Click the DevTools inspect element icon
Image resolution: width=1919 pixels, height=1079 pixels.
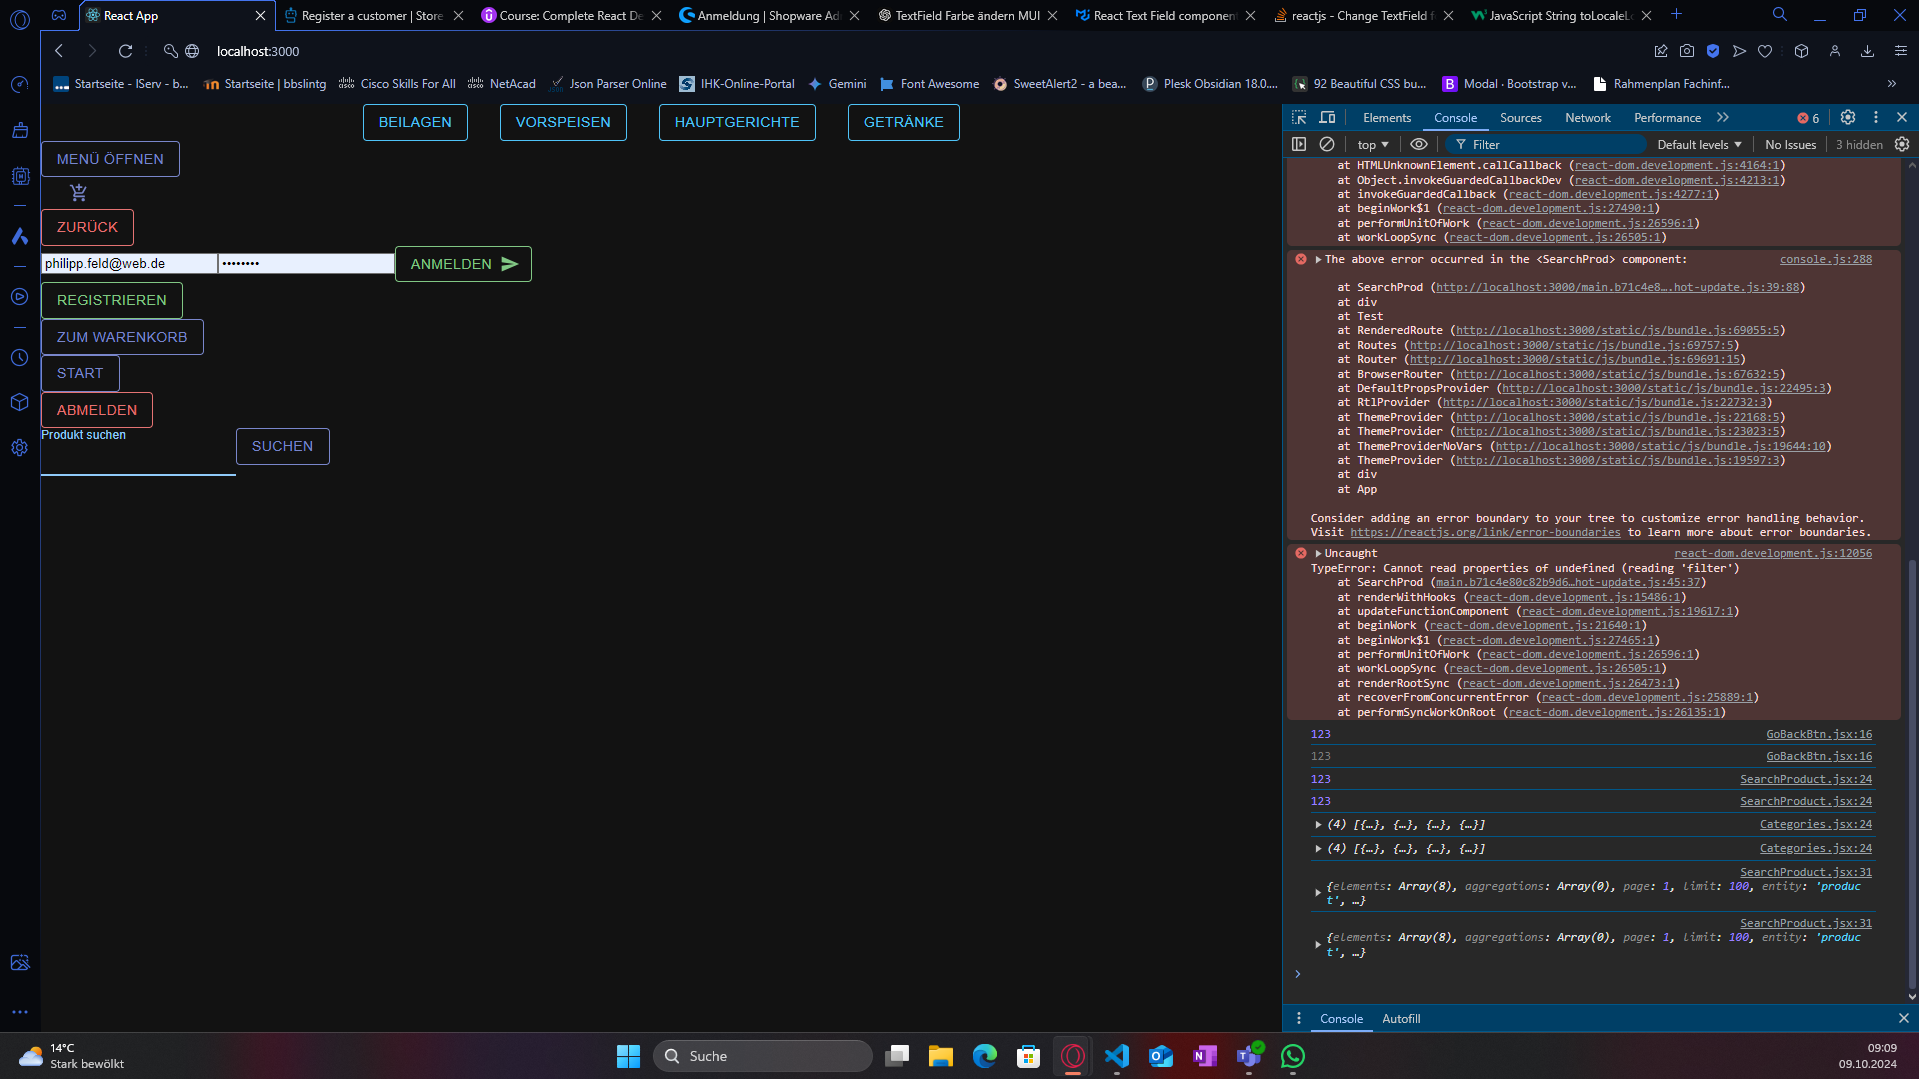click(x=1299, y=118)
